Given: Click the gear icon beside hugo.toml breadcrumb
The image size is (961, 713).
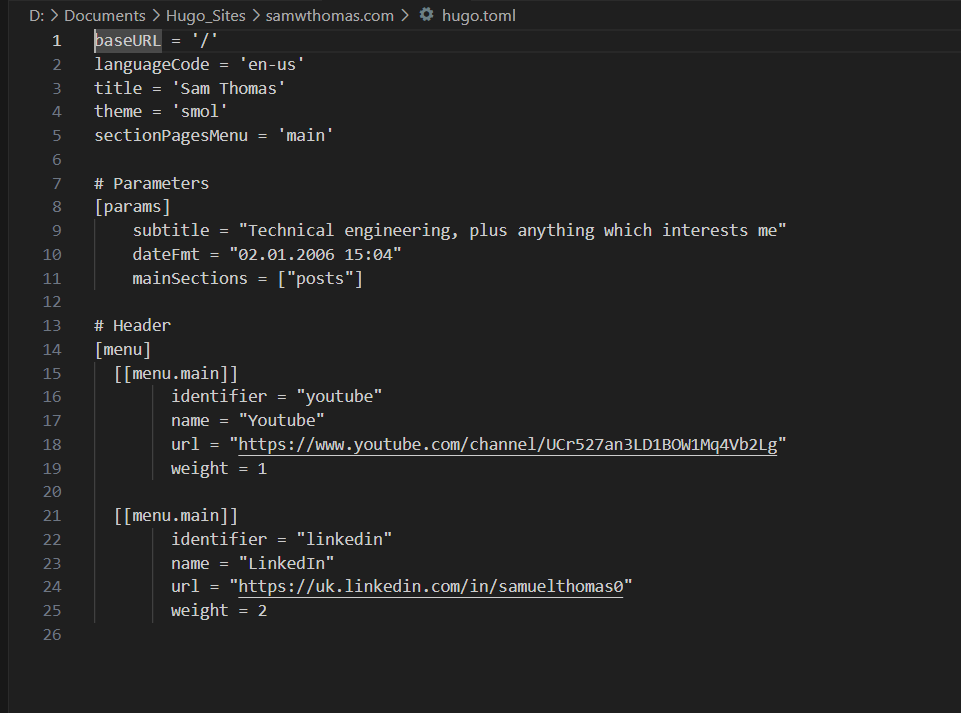Looking at the screenshot, I should (x=427, y=15).
